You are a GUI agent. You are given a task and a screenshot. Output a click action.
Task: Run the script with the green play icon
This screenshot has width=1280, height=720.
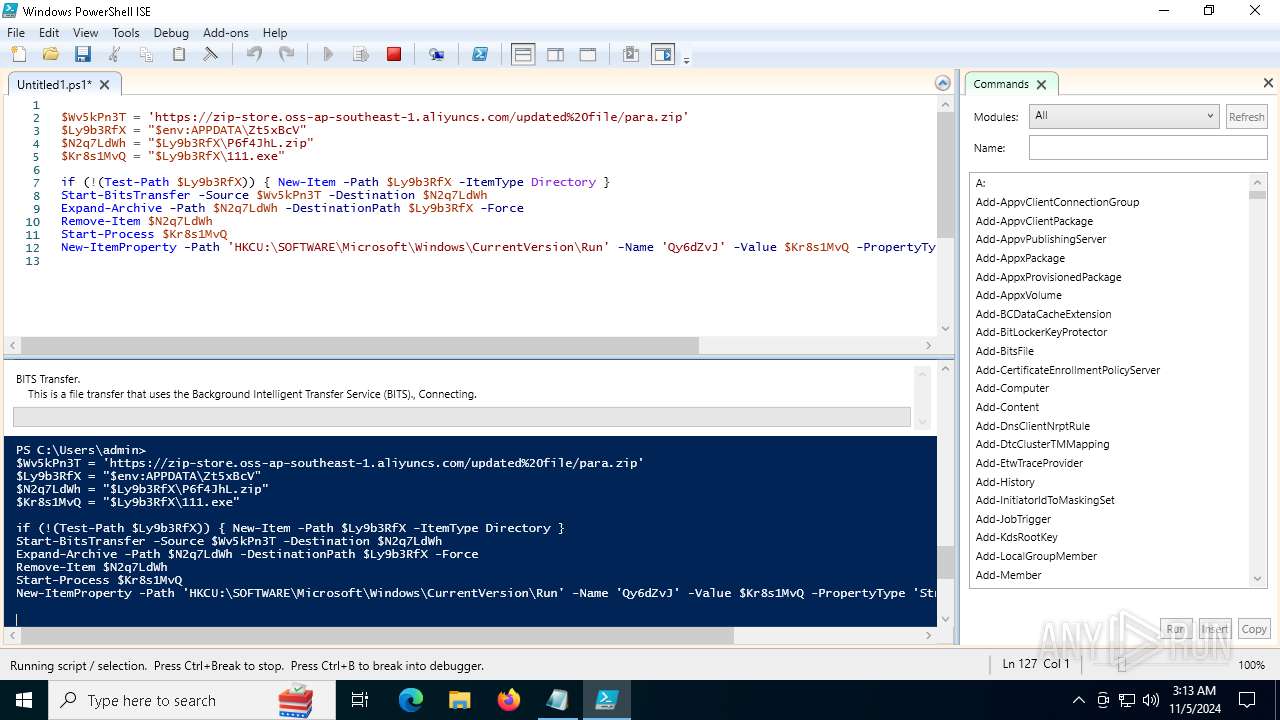coord(328,54)
